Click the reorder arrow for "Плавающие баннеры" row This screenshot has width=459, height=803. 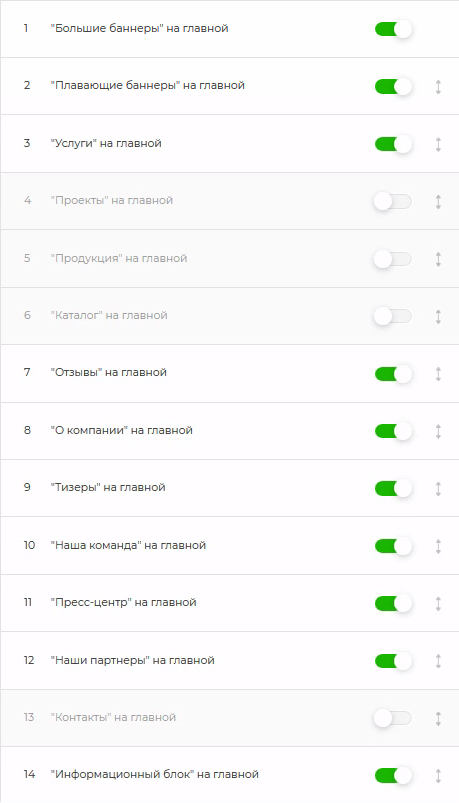click(438, 87)
